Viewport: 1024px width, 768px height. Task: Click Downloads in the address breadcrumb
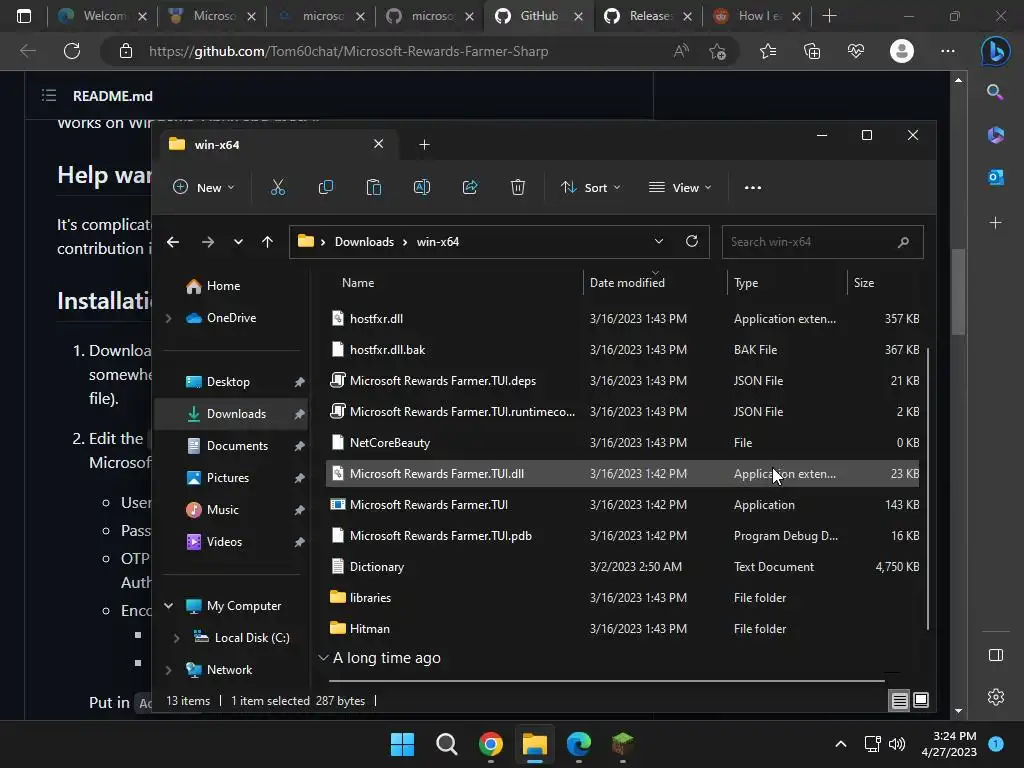pyautogui.click(x=364, y=242)
